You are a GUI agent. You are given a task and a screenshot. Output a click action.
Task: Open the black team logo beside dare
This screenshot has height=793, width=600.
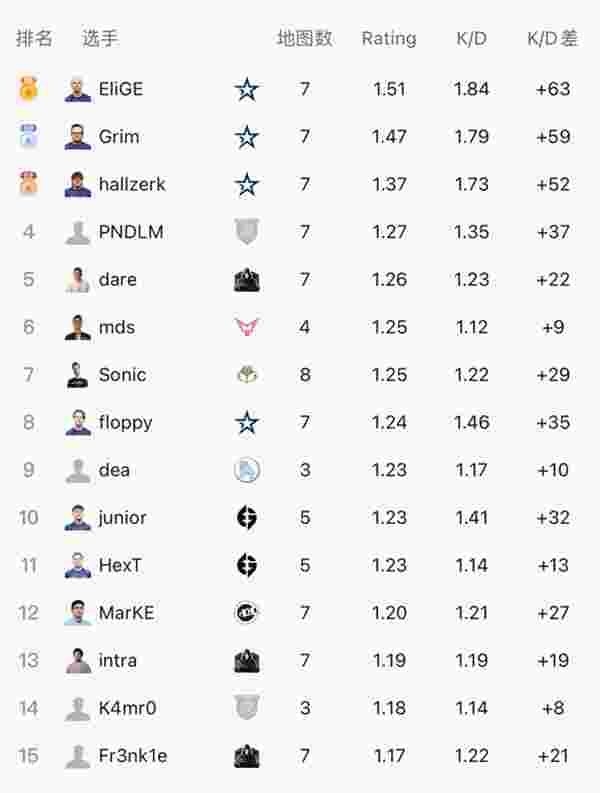click(247, 280)
